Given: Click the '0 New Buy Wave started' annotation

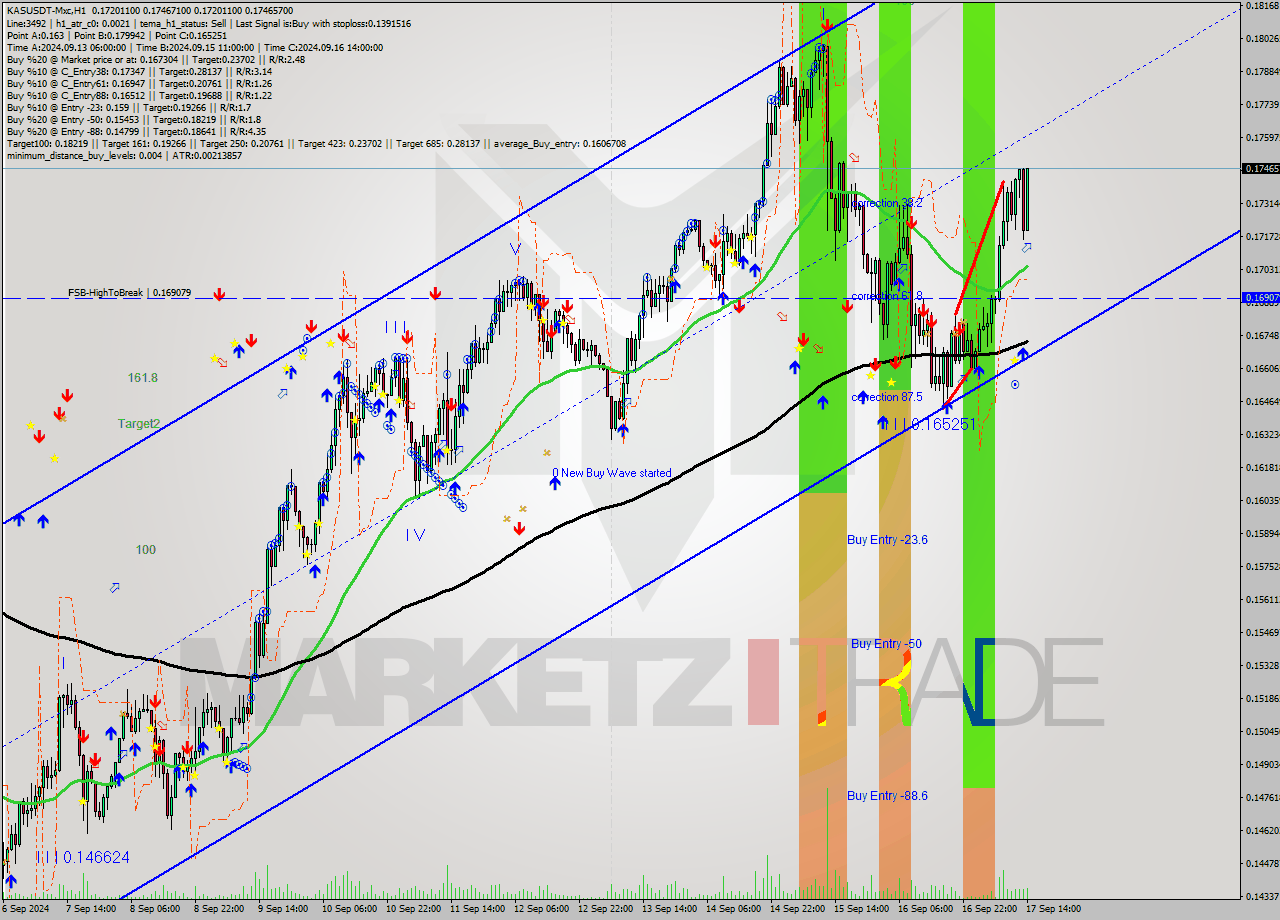Looking at the screenshot, I should coord(612,473).
